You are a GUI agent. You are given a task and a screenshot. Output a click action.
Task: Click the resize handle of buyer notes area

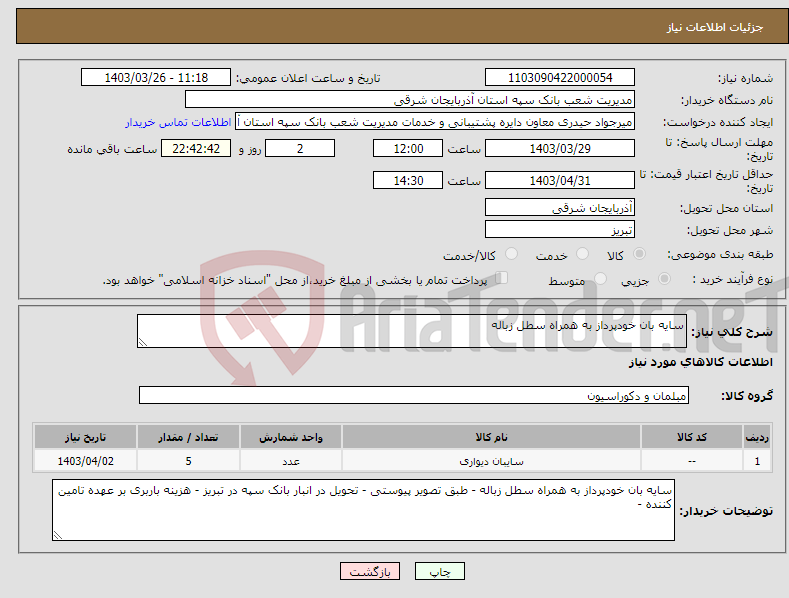(x=58, y=536)
